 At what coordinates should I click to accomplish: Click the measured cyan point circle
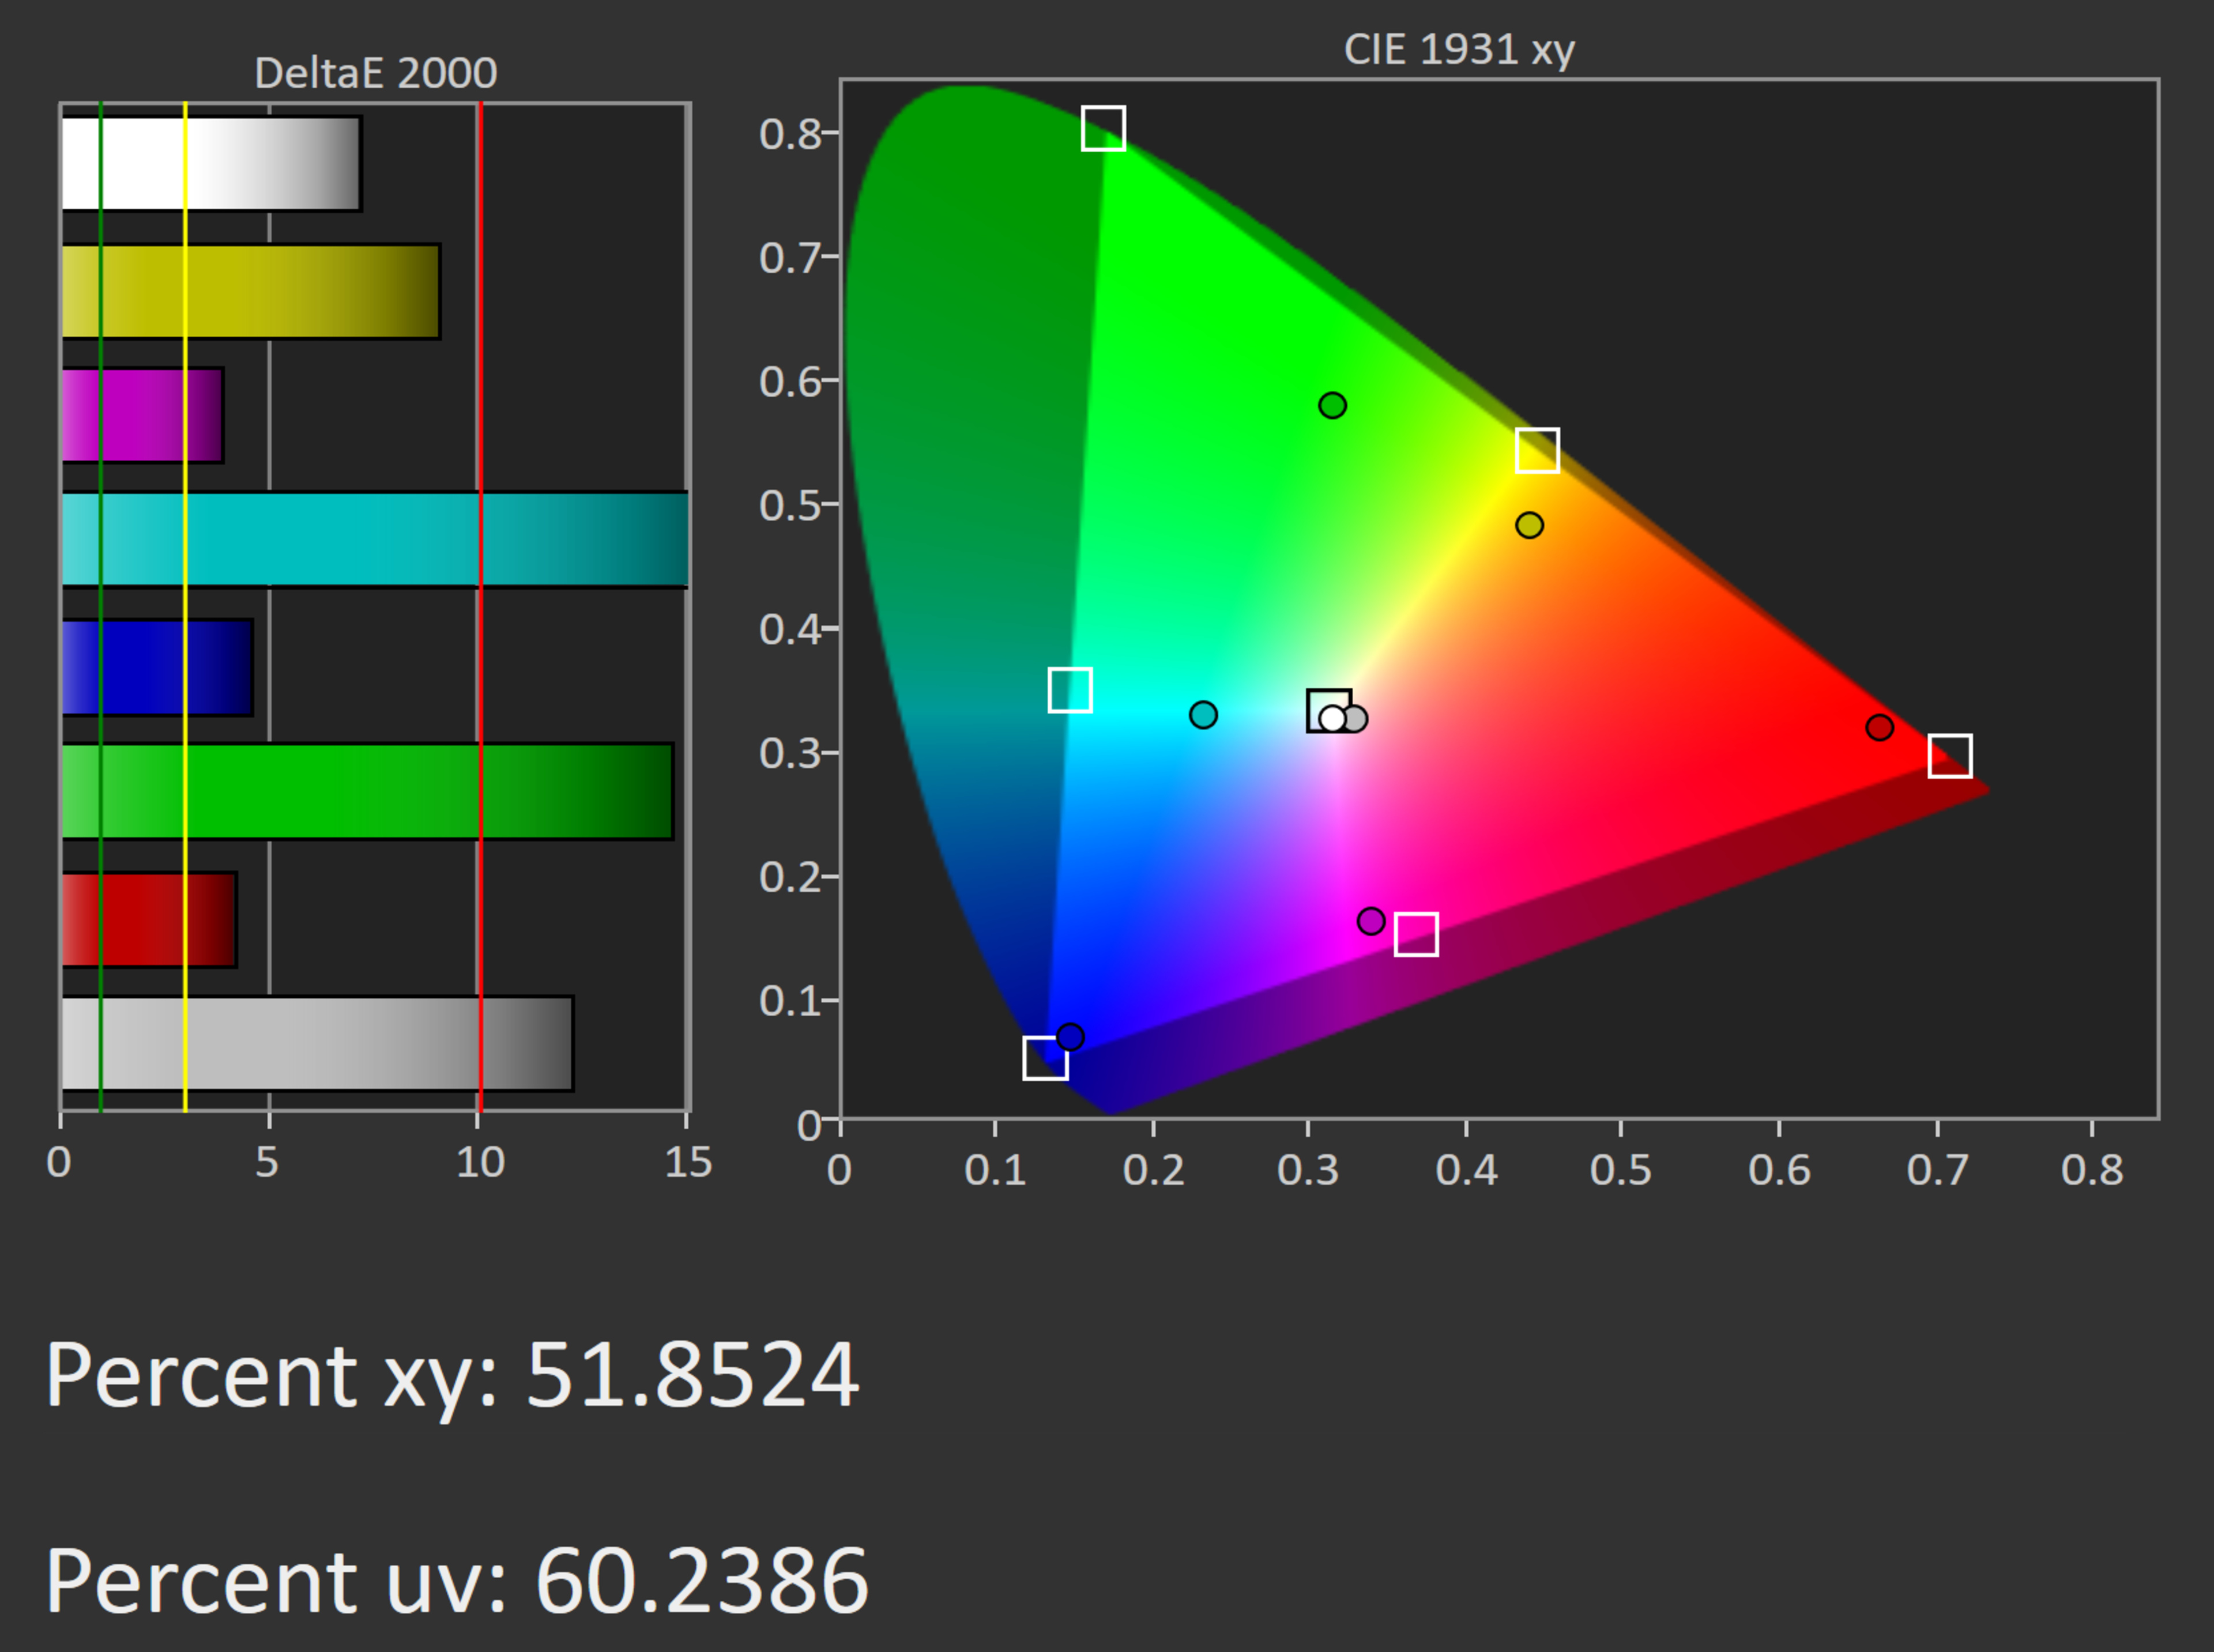(x=1203, y=715)
